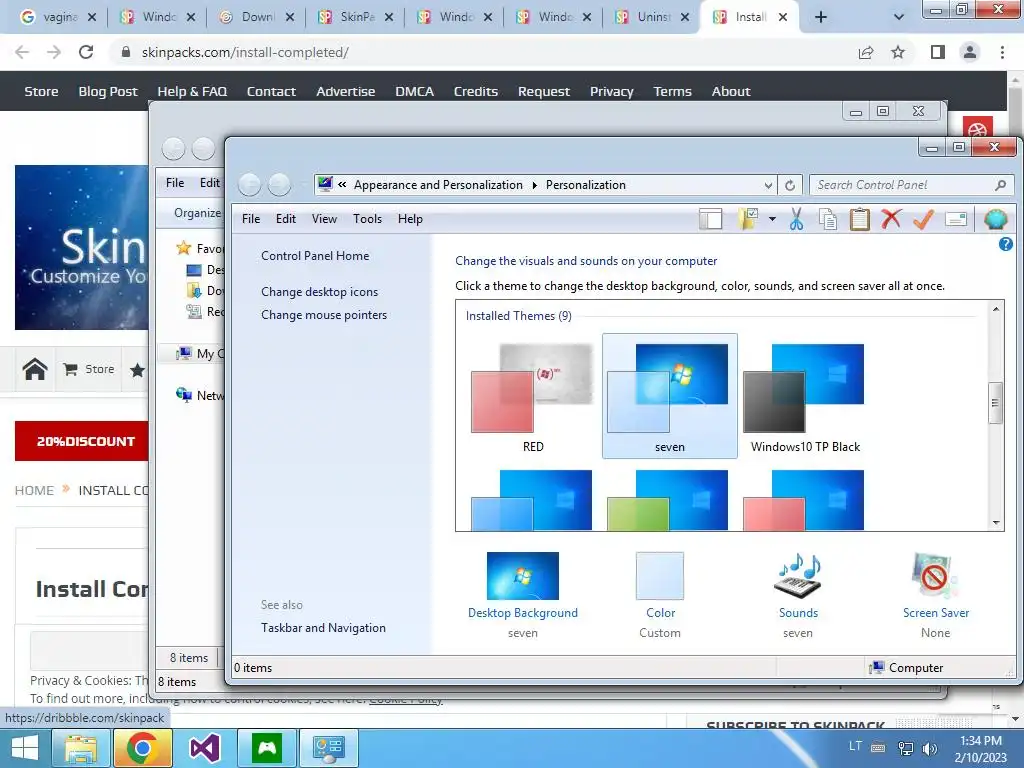The width and height of the screenshot is (1024, 768).
Task: Open the View menu
Action: (x=324, y=219)
